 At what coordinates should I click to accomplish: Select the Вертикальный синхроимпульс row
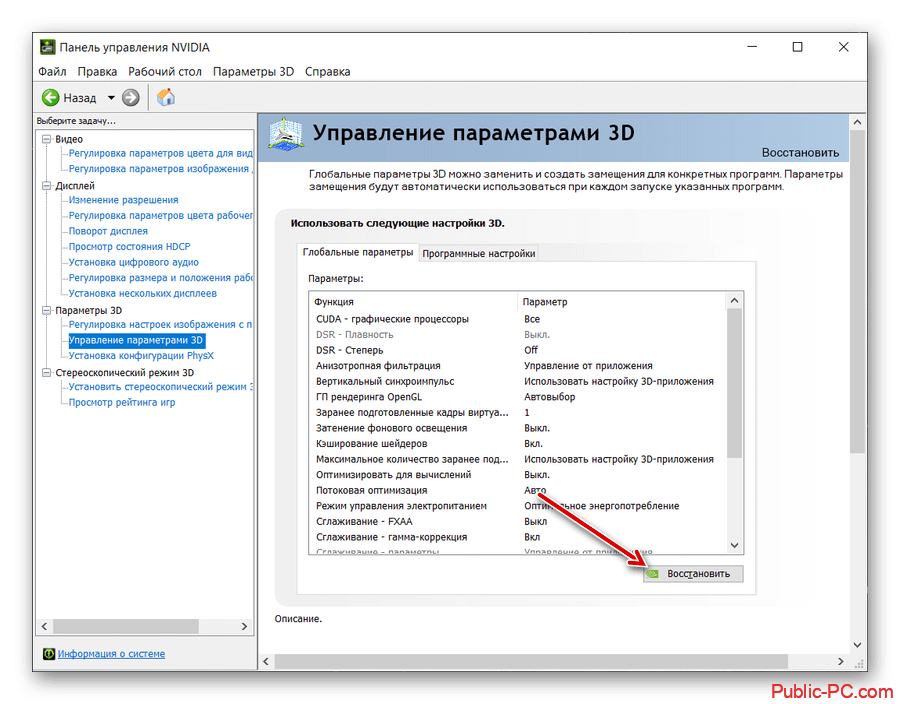pos(518,381)
